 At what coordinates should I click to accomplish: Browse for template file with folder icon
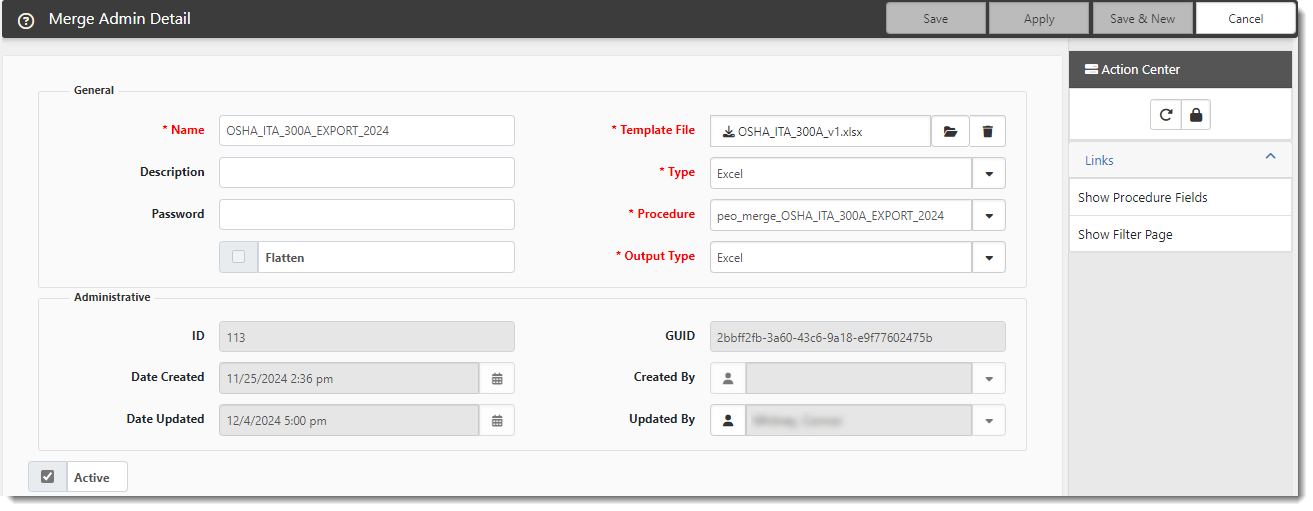tap(950, 131)
